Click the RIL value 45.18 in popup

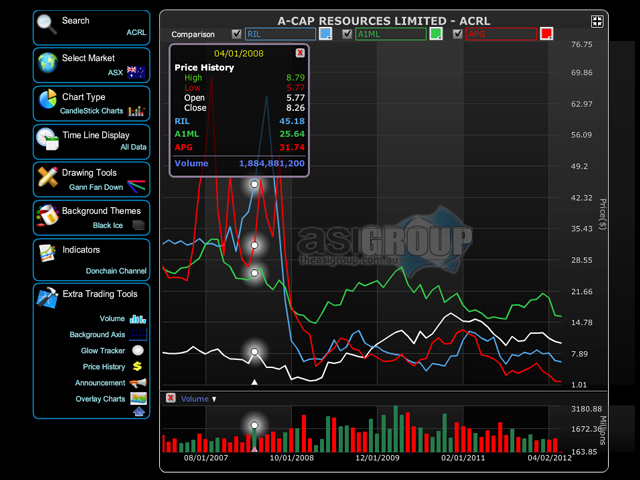292,121
